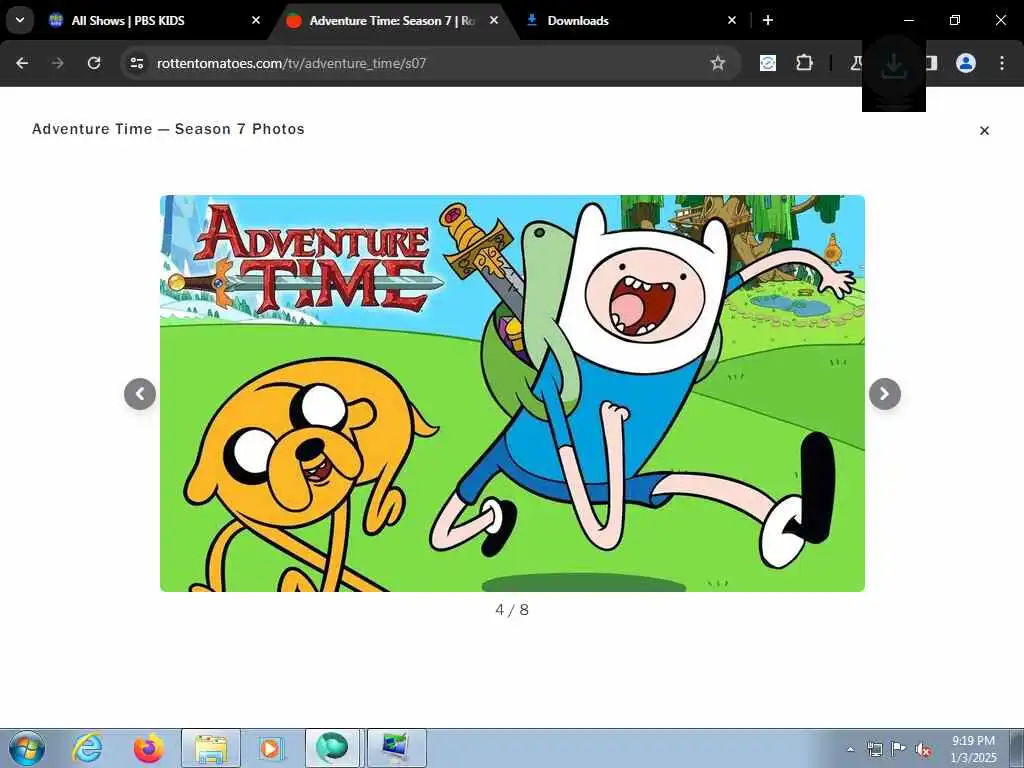Viewport: 1024px width, 768px height.
Task: Show hidden system tray icons
Action: pyautogui.click(x=850, y=749)
